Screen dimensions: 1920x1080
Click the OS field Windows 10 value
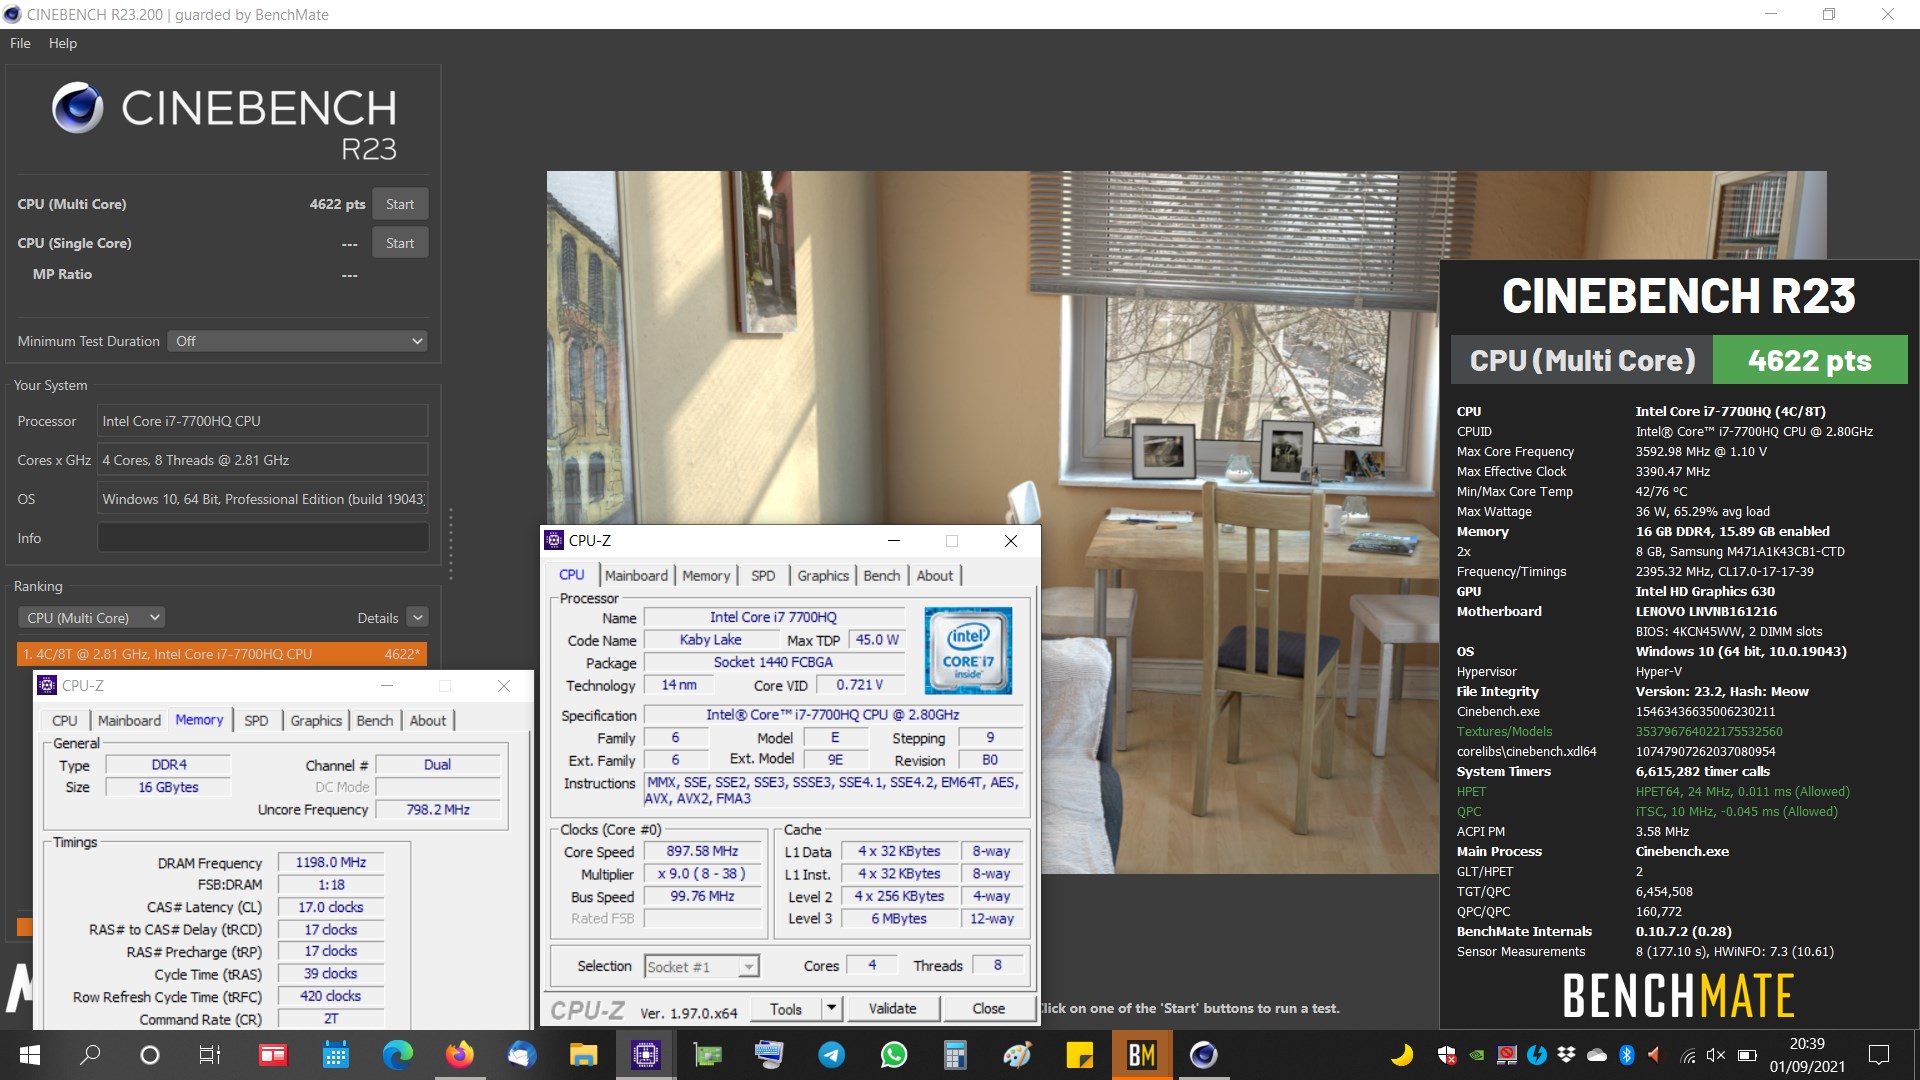(263, 499)
